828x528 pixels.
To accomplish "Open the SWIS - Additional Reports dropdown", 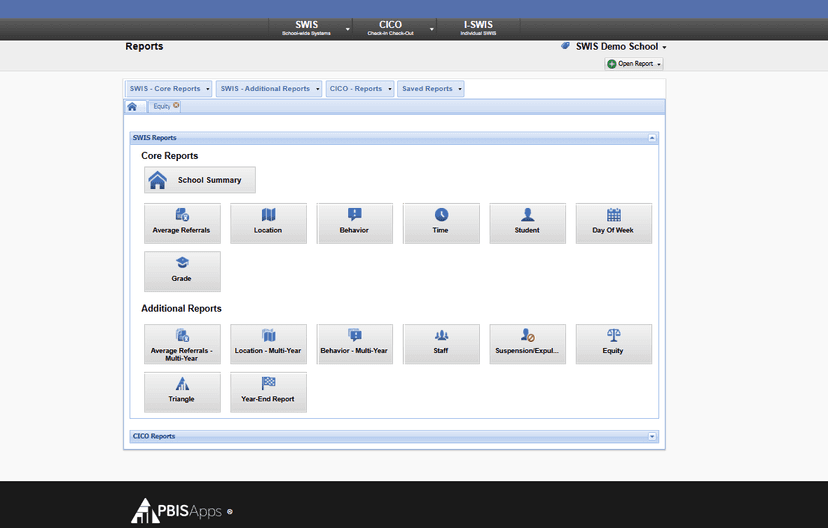I will coord(269,89).
